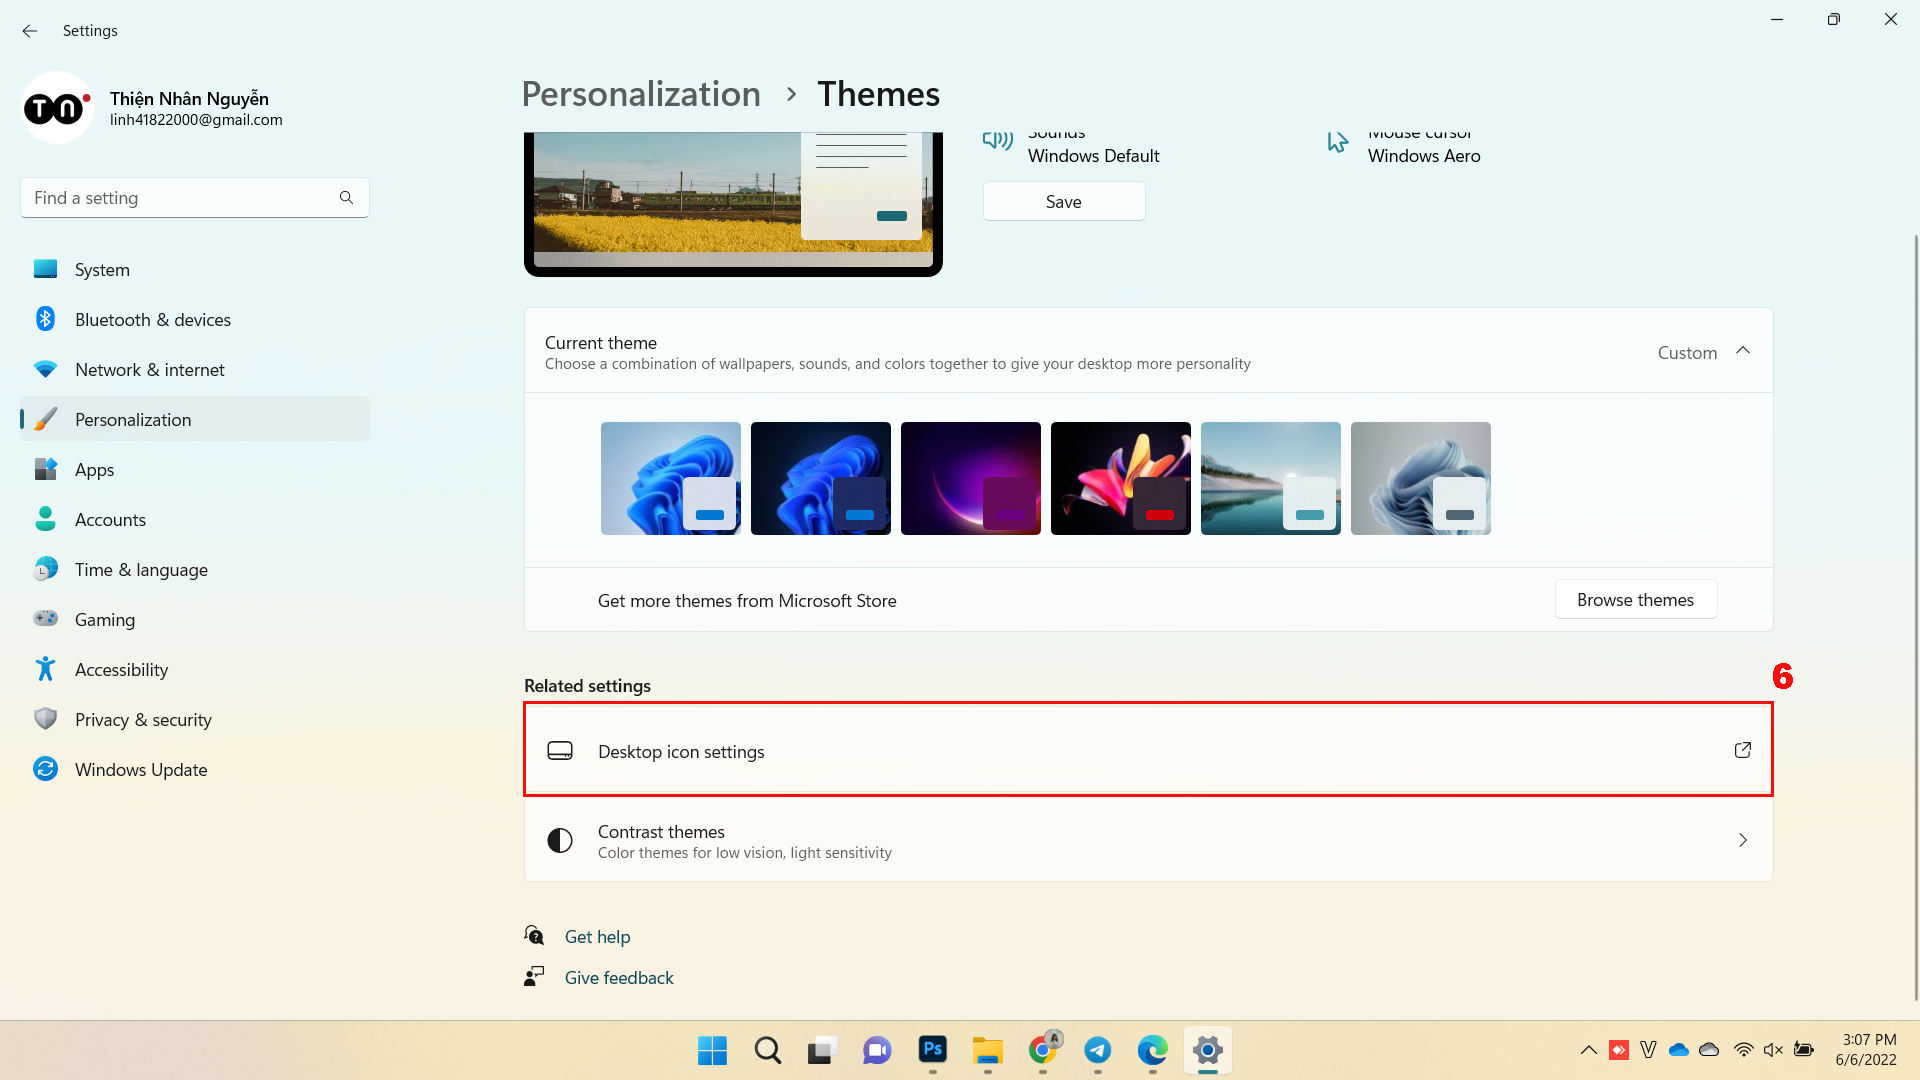Open Privacy & security settings
1920x1080 pixels.
point(195,720)
